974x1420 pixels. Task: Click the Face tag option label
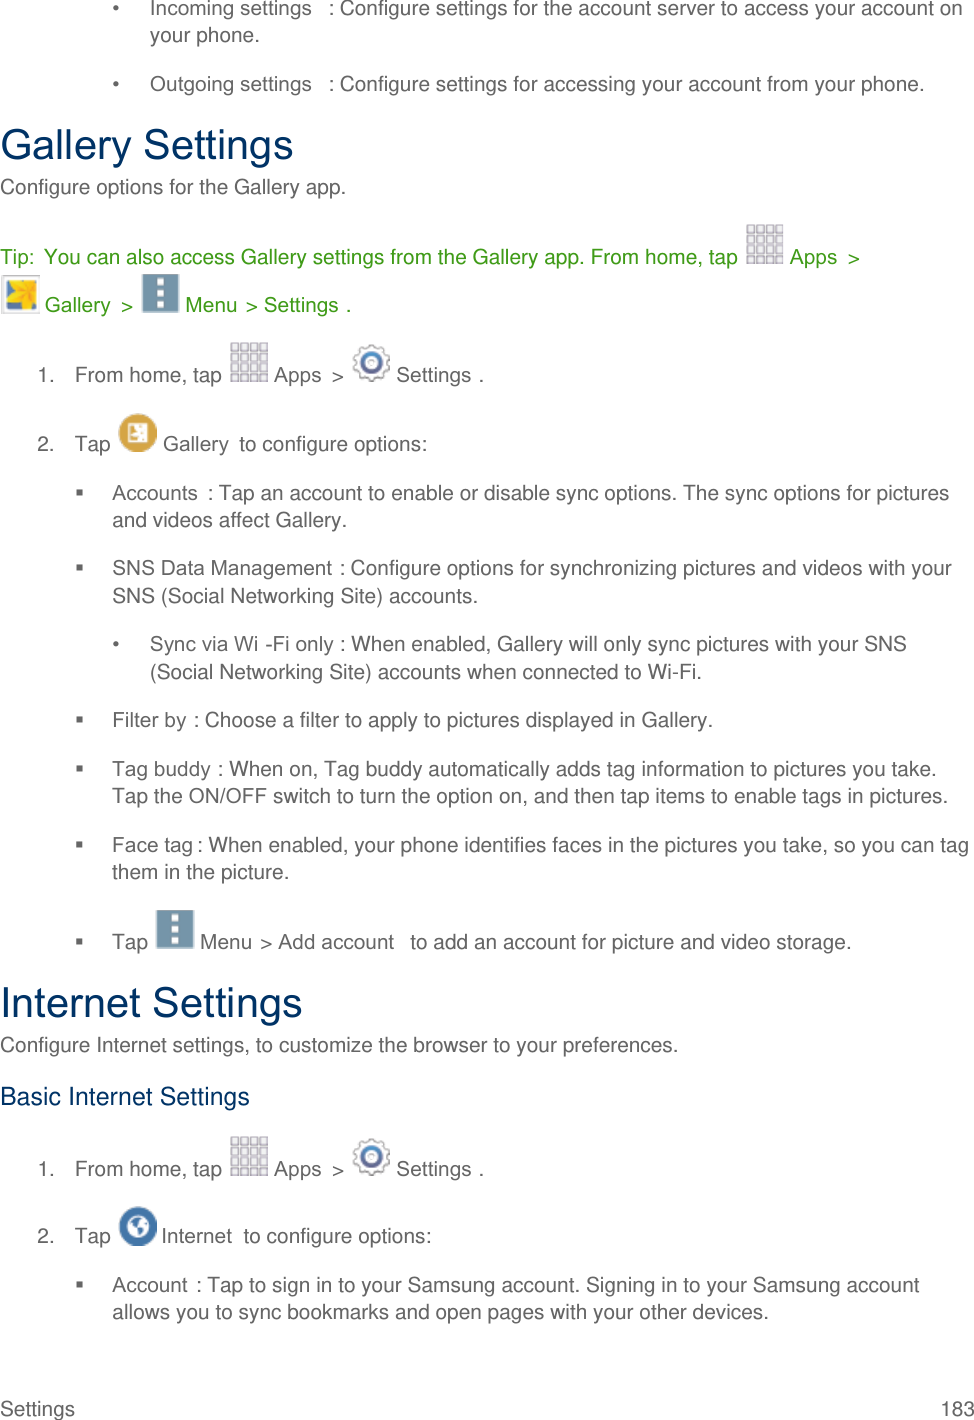(x=152, y=845)
